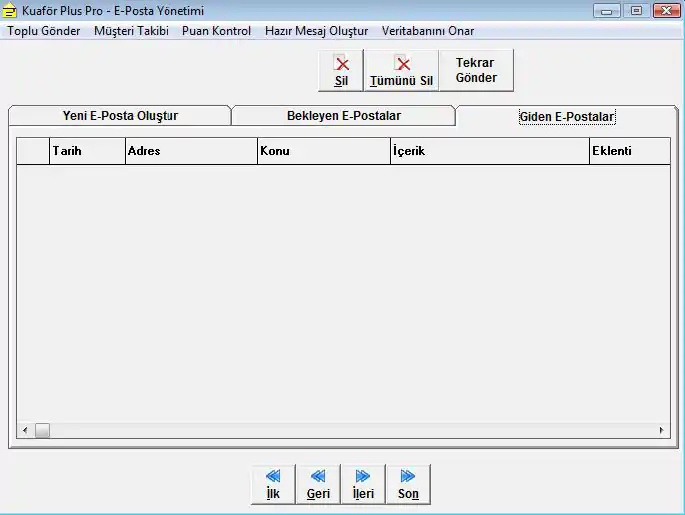Select the Giden E-Postalar tab
Image resolution: width=685 pixels, height=515 pixels.
pyautogui.click(x=566, y=117)
